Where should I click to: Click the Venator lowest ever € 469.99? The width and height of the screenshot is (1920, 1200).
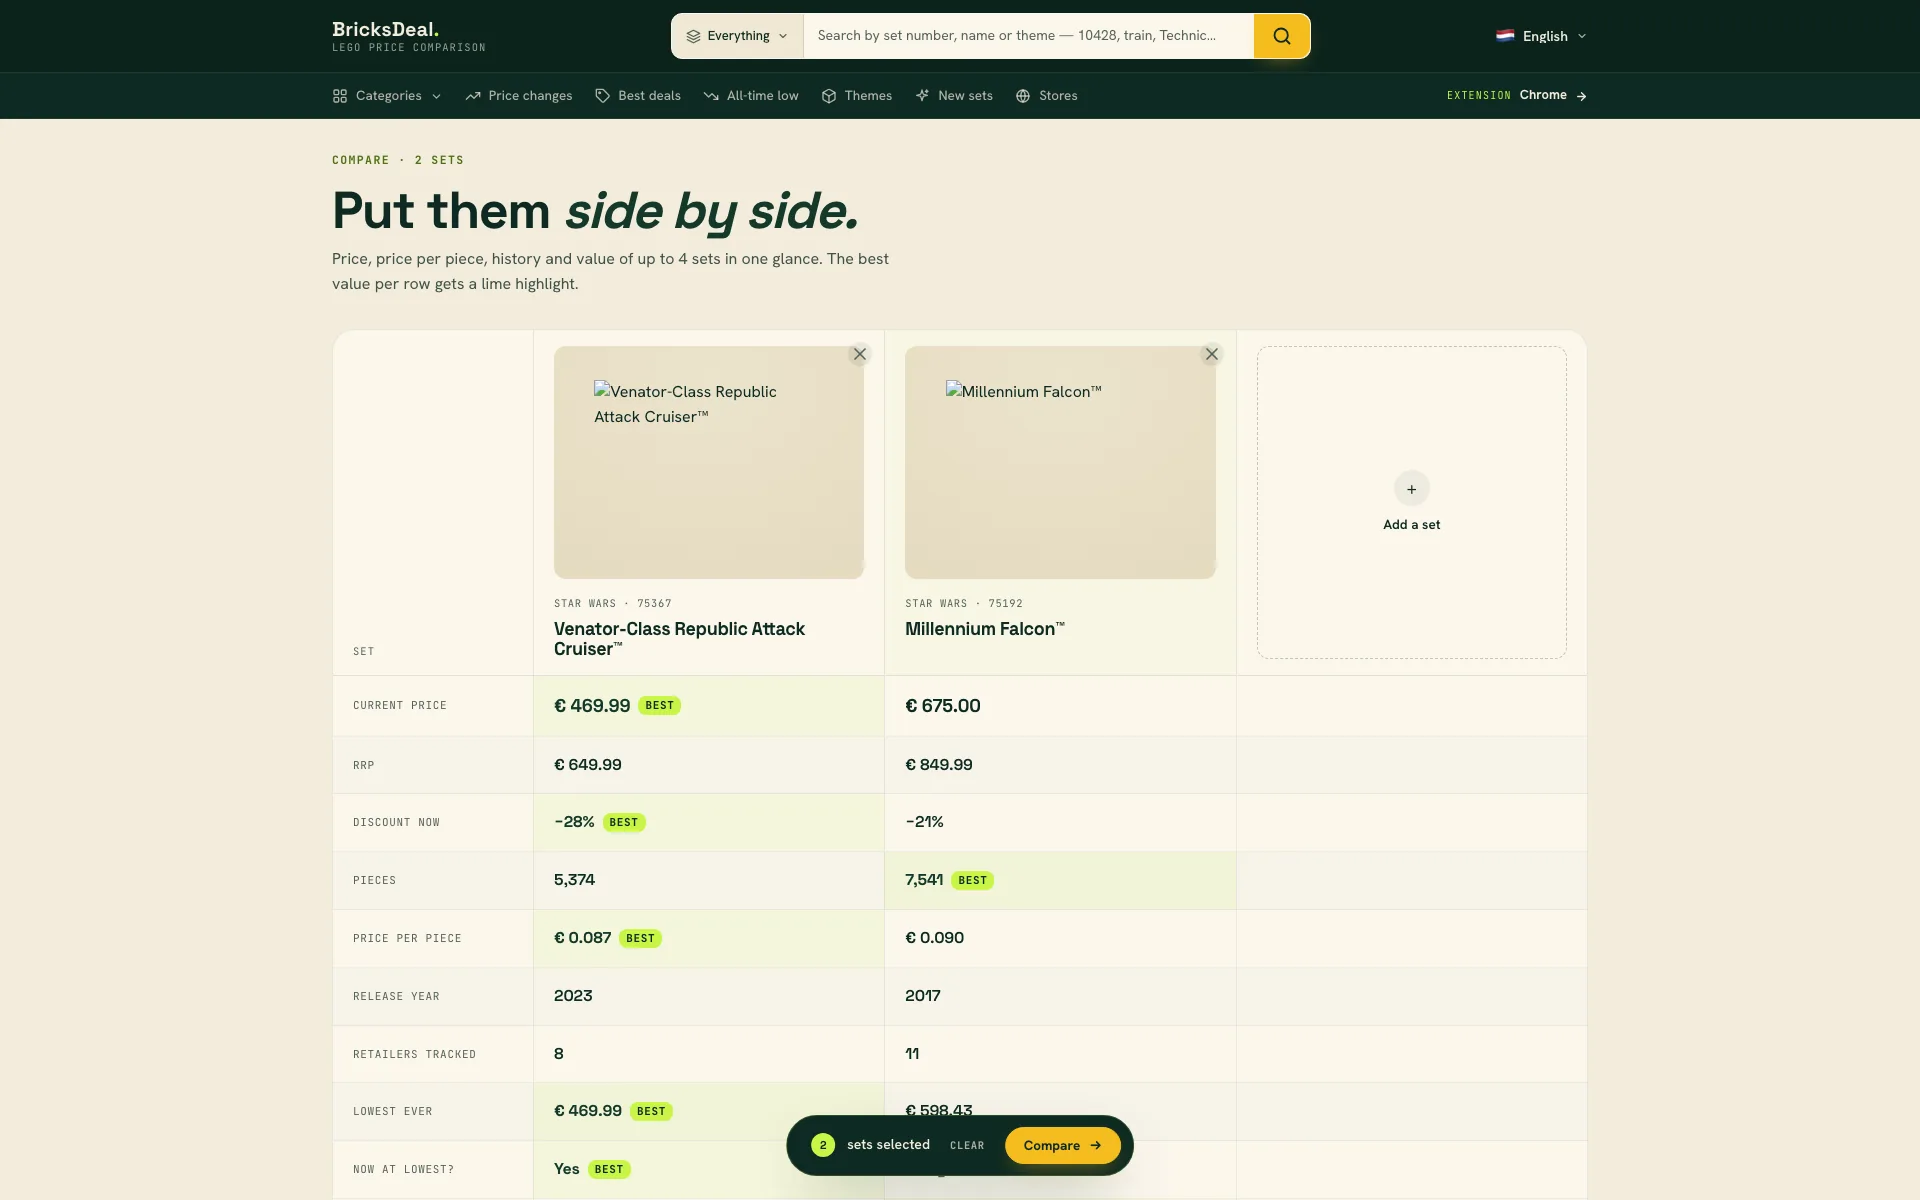click(588, 1111)
